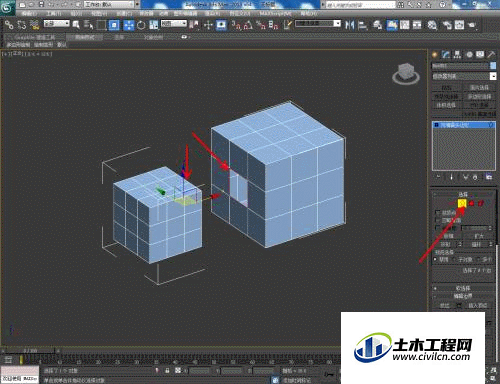Click the object color swatch
500x384 pixels.
tap(493, 66)
